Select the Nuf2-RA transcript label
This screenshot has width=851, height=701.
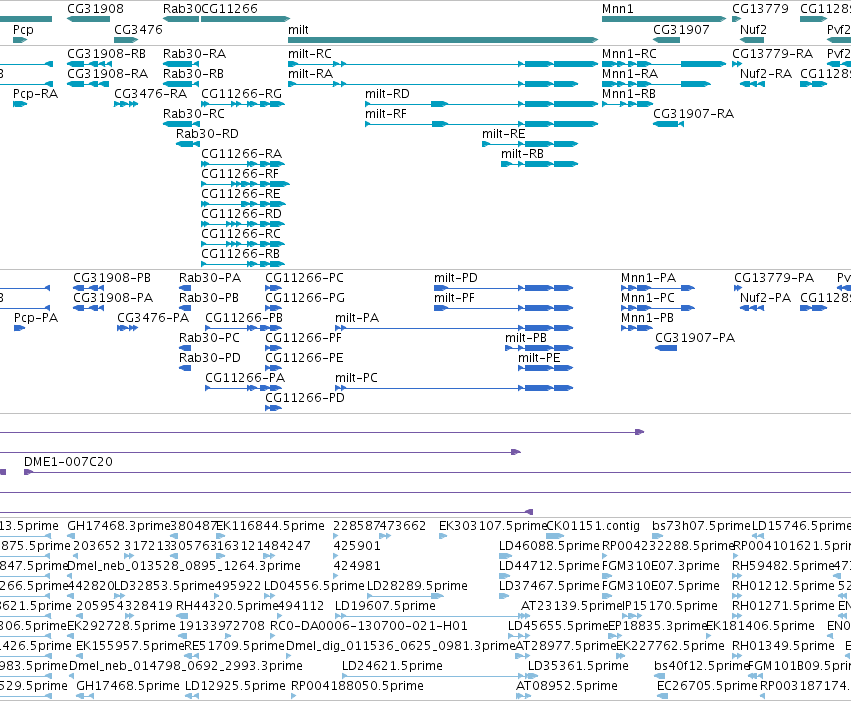pyautogui.click(x=766, y=74)
